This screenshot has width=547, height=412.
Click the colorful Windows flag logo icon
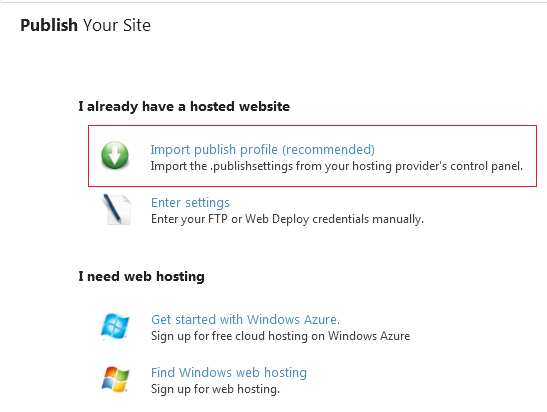tap(115, 379)
